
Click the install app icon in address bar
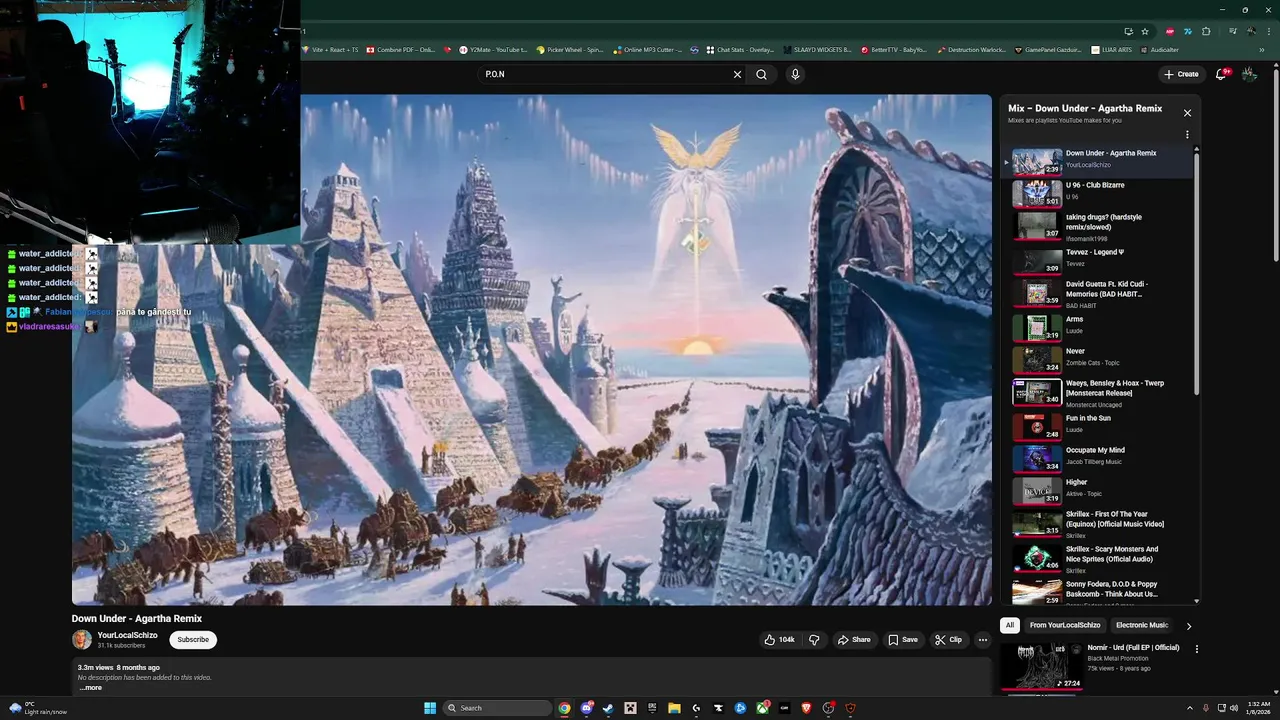tap(1128, 31)
